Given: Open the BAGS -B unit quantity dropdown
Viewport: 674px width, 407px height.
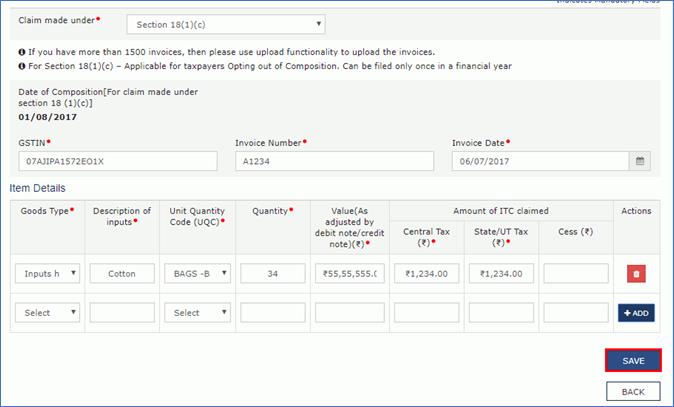Looking at the screenshot, I should [197, 273].
